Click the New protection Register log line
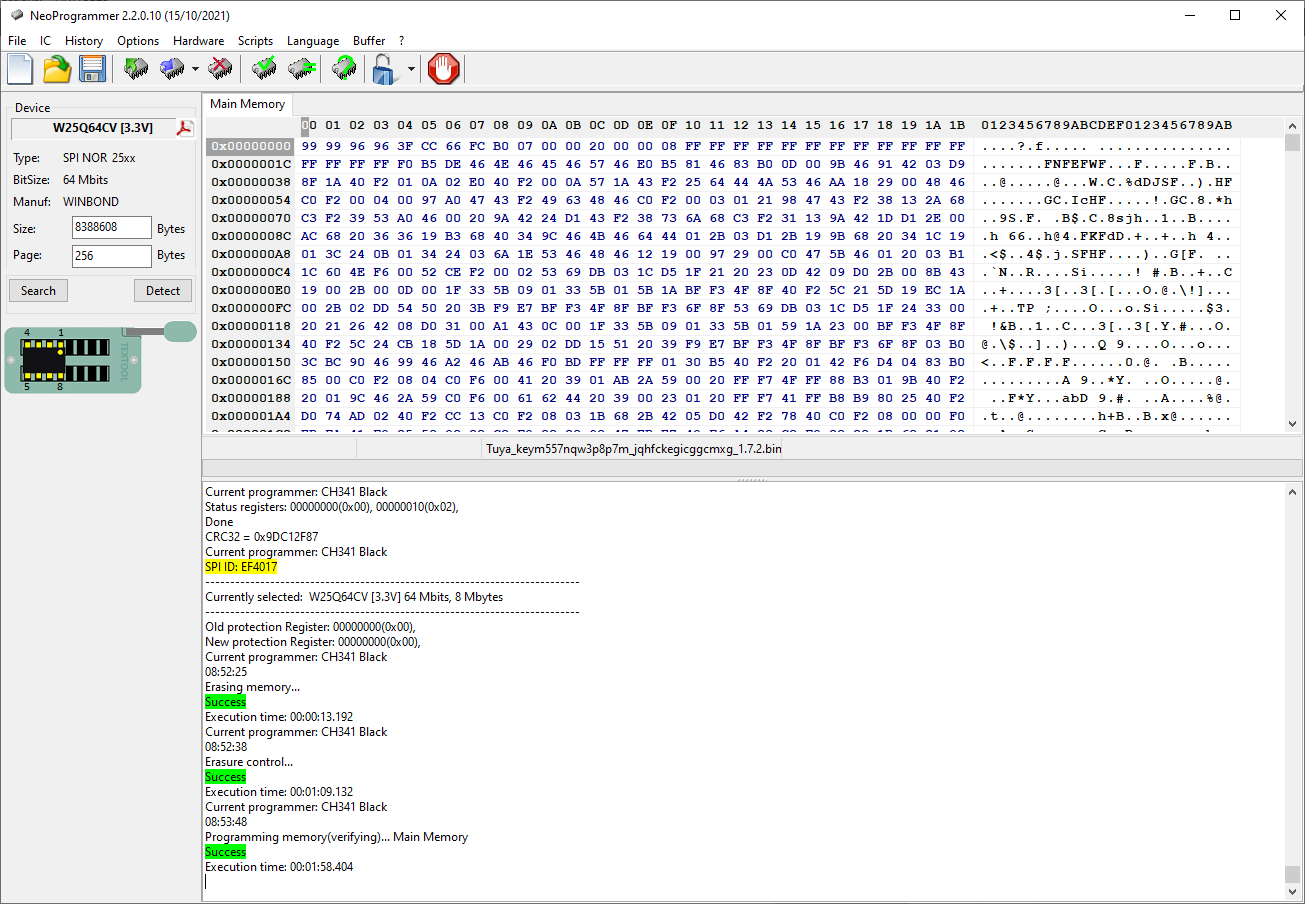The image size is (1305, 904). tap(313, 642)
